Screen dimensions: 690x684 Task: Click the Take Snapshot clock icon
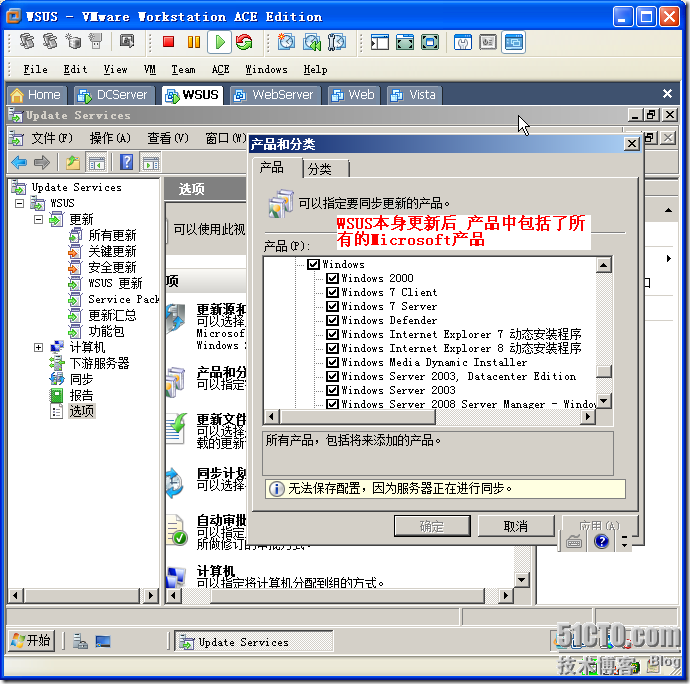[286, 42]
